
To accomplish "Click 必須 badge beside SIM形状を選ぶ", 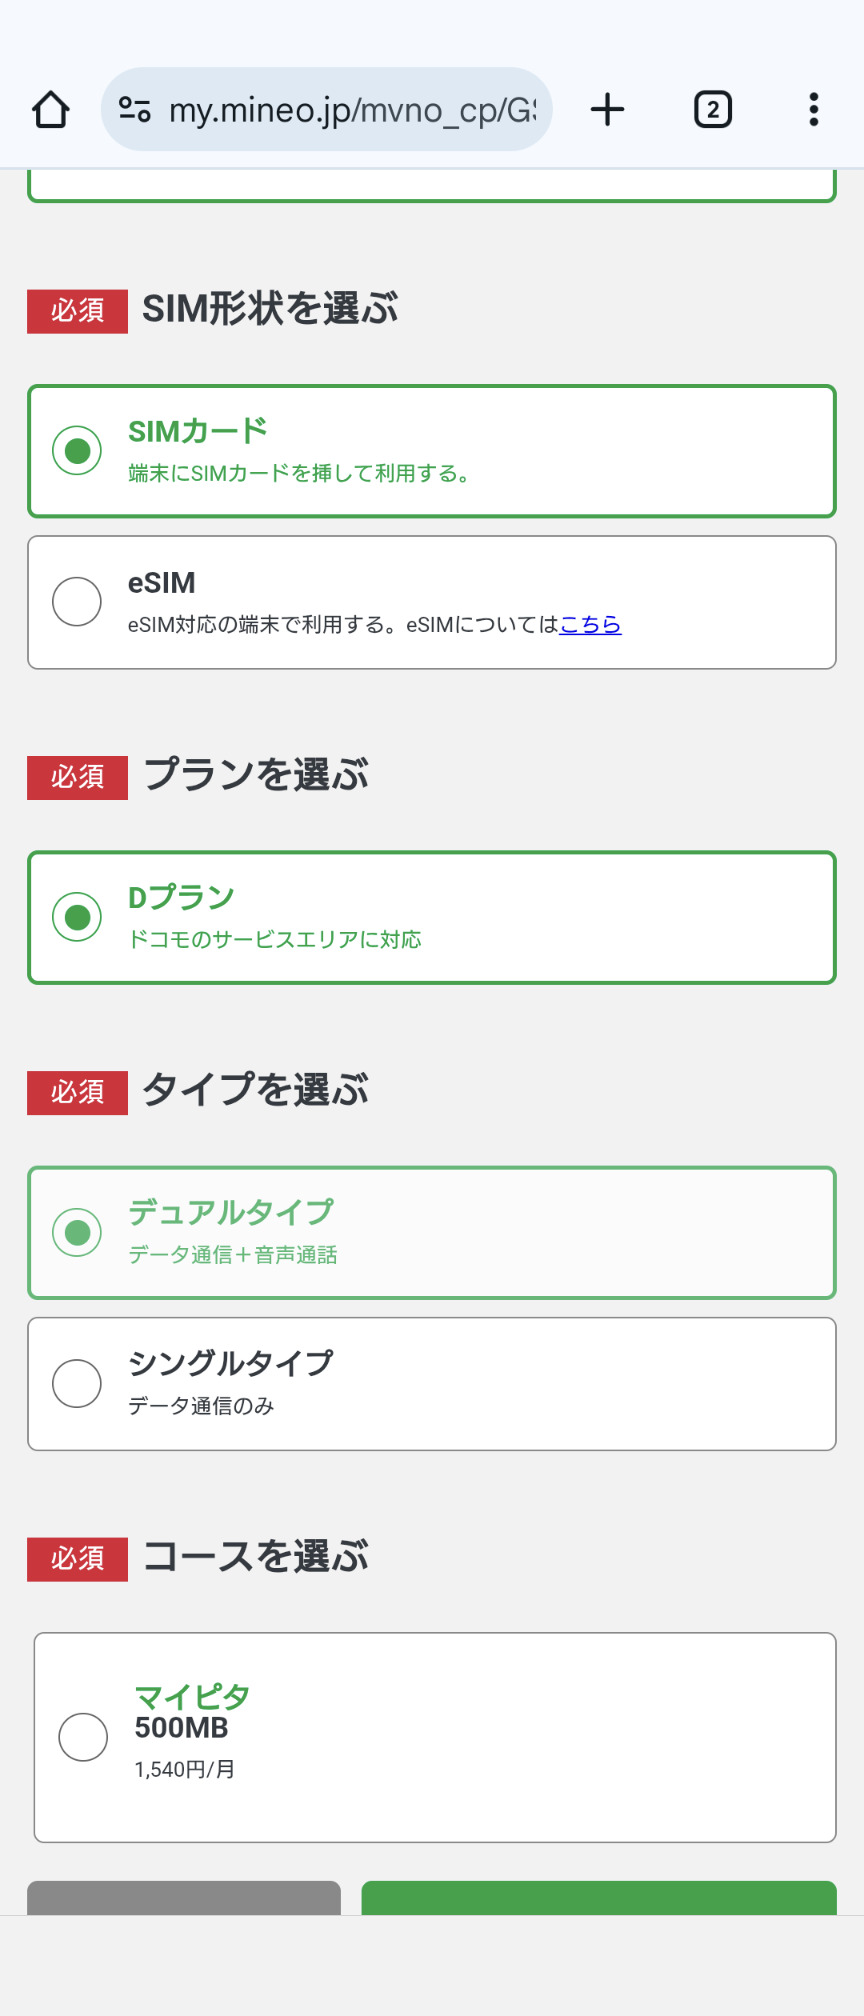I will pyautogui.click(x=77, y=311).
